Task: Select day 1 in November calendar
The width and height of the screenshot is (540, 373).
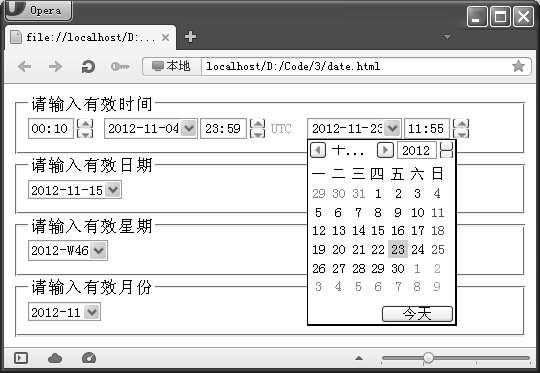Action: coord(378,194)
